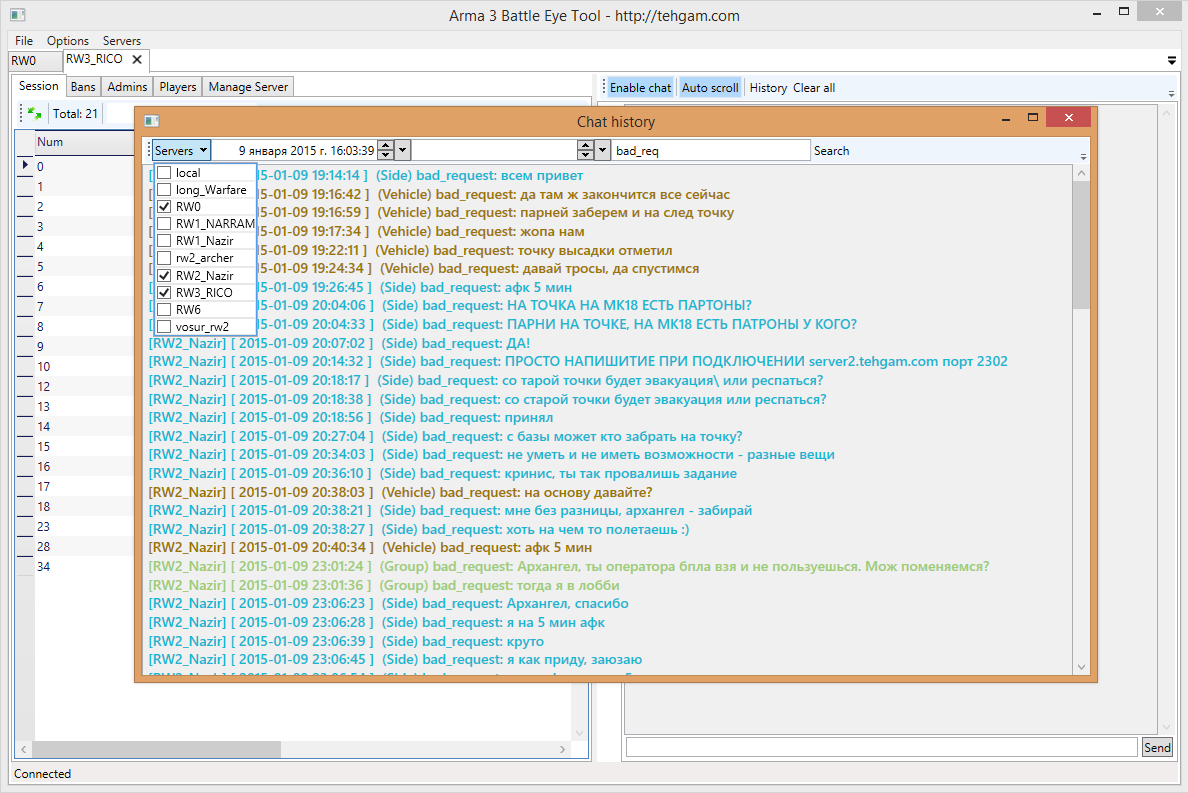Uncheck the RW3_RICO server checkbox

164,292
